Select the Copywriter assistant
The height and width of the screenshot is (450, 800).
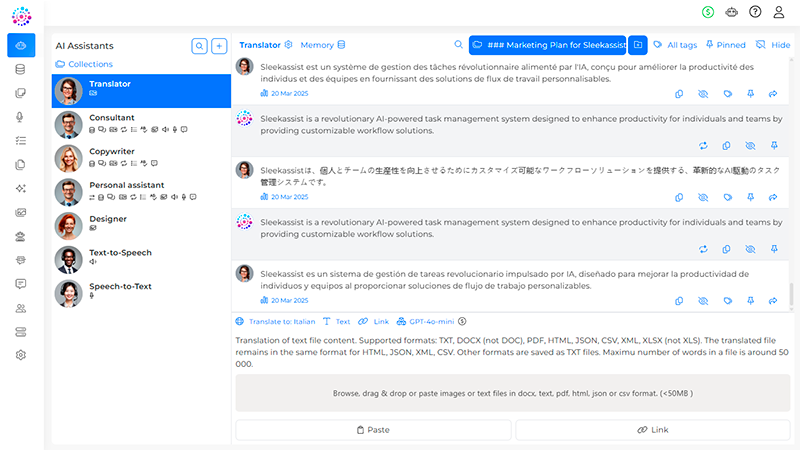141,158
